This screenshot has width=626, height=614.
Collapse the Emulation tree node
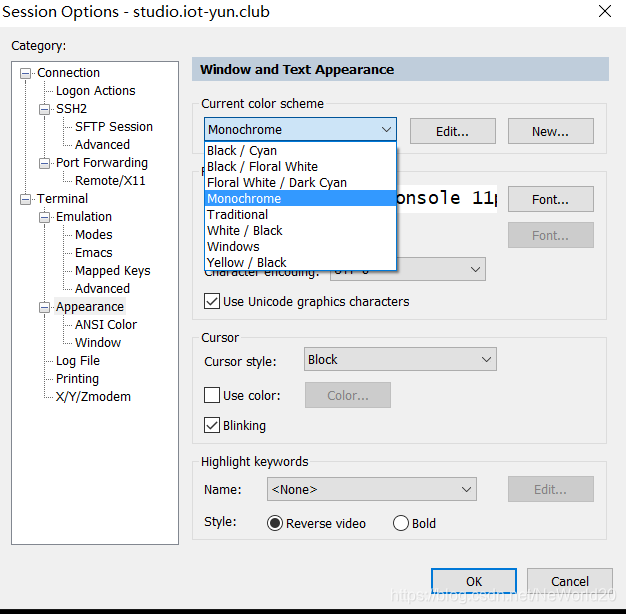(44, 217)
